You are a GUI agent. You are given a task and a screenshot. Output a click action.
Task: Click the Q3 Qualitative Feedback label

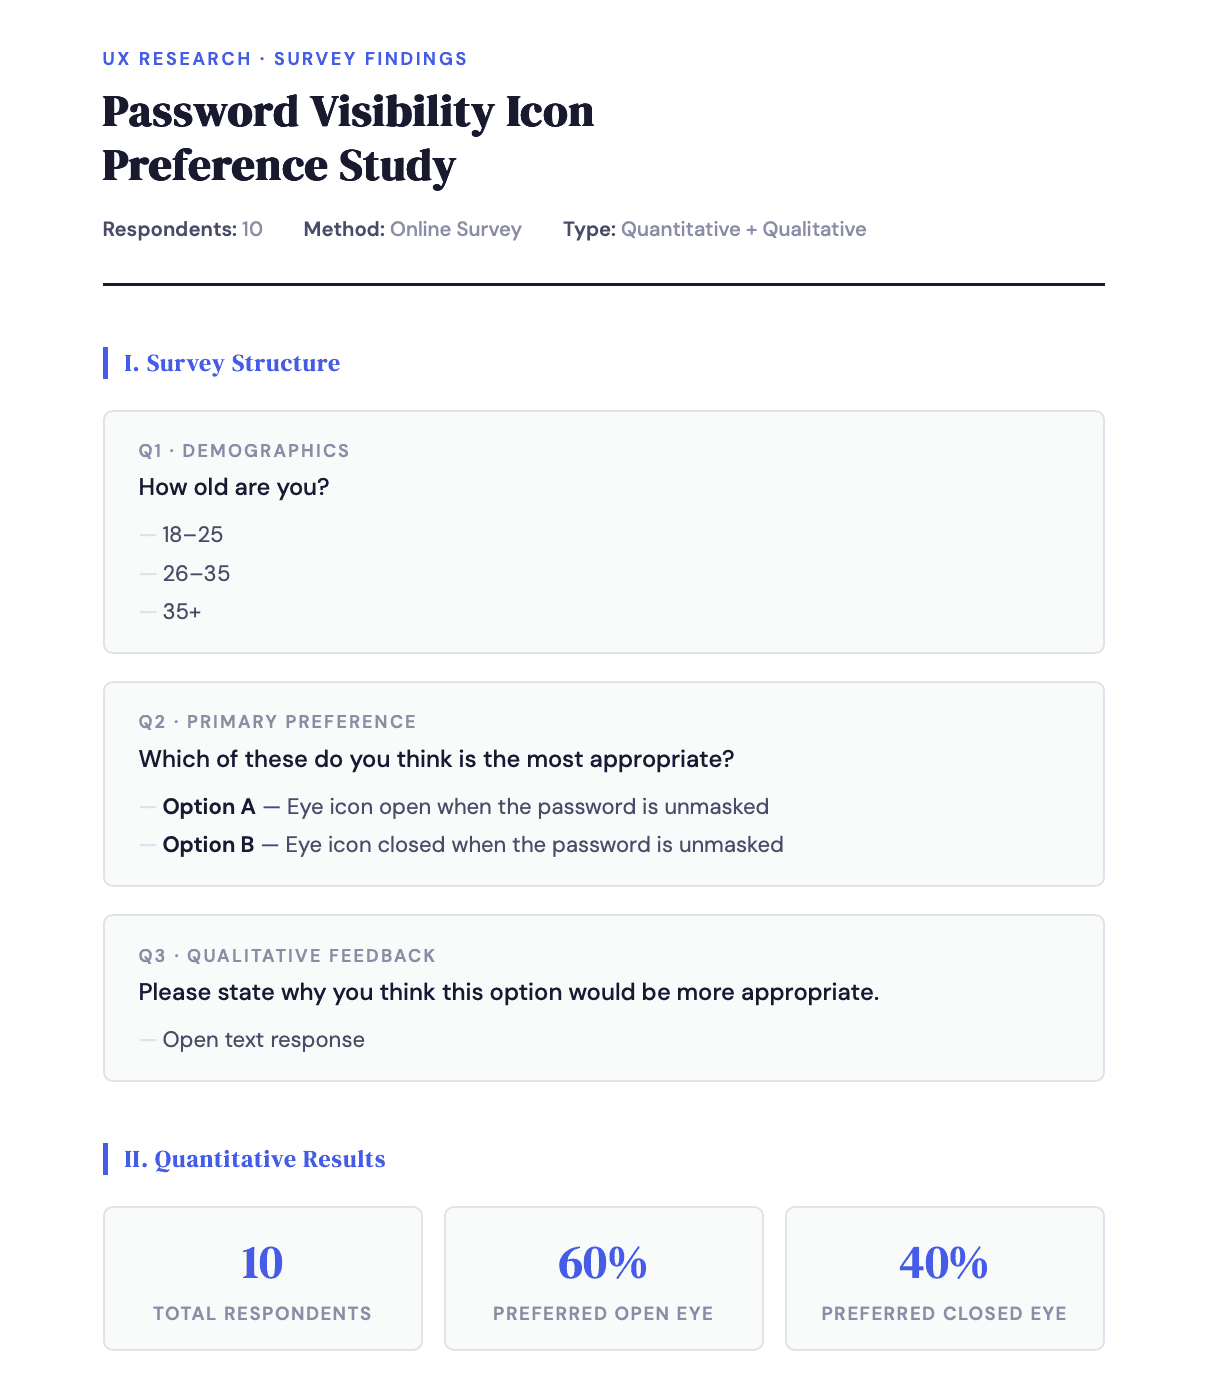(288, 956)
